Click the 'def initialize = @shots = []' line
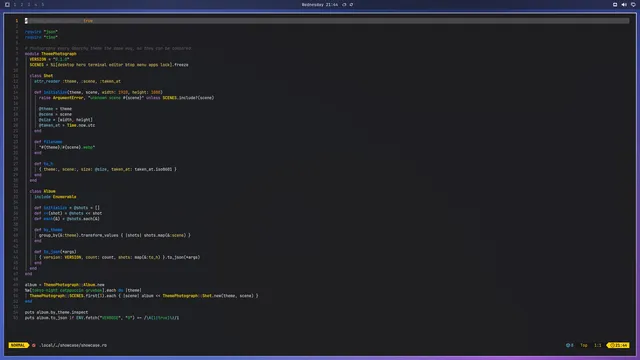Viewport: 640px width, 360px height. (67, 208)
